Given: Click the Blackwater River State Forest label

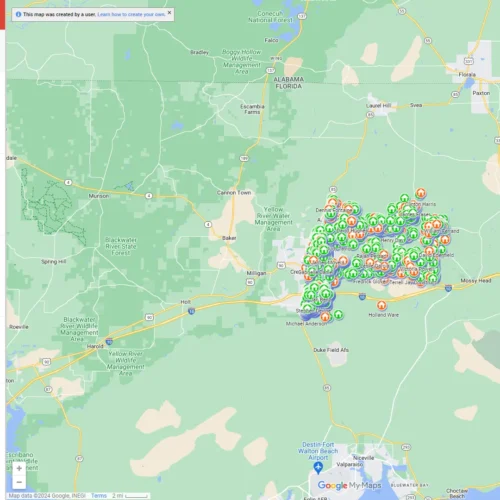Looking at the screenshot, I should coord(121,246).
